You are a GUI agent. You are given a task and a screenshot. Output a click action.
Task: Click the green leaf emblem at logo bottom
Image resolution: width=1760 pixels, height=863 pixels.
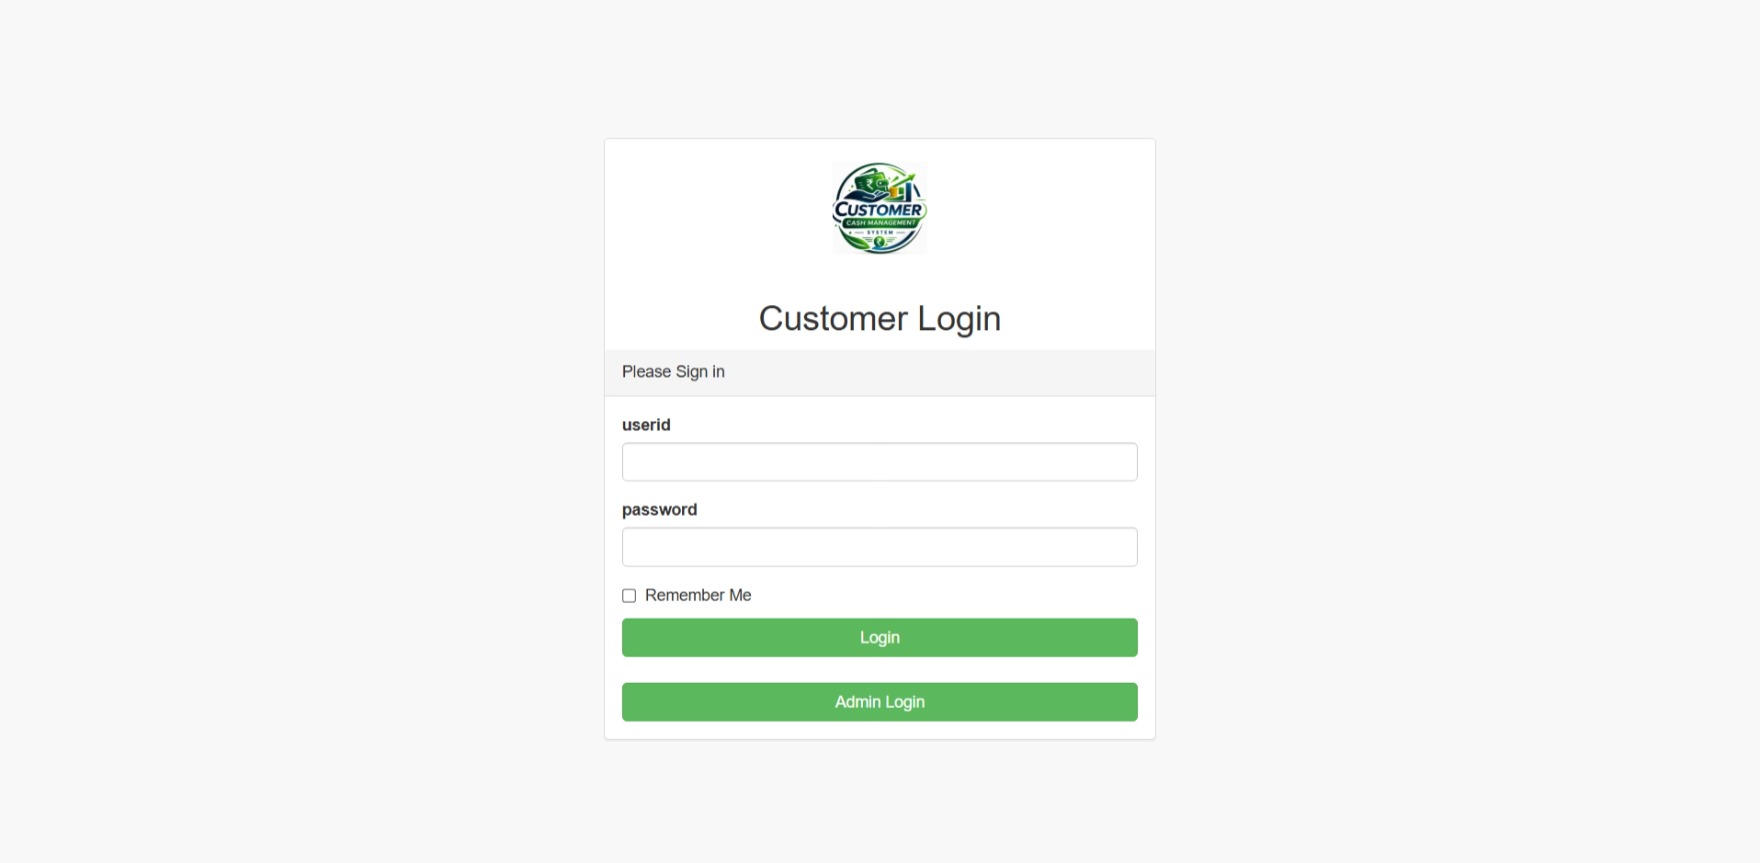coord(880,242)
